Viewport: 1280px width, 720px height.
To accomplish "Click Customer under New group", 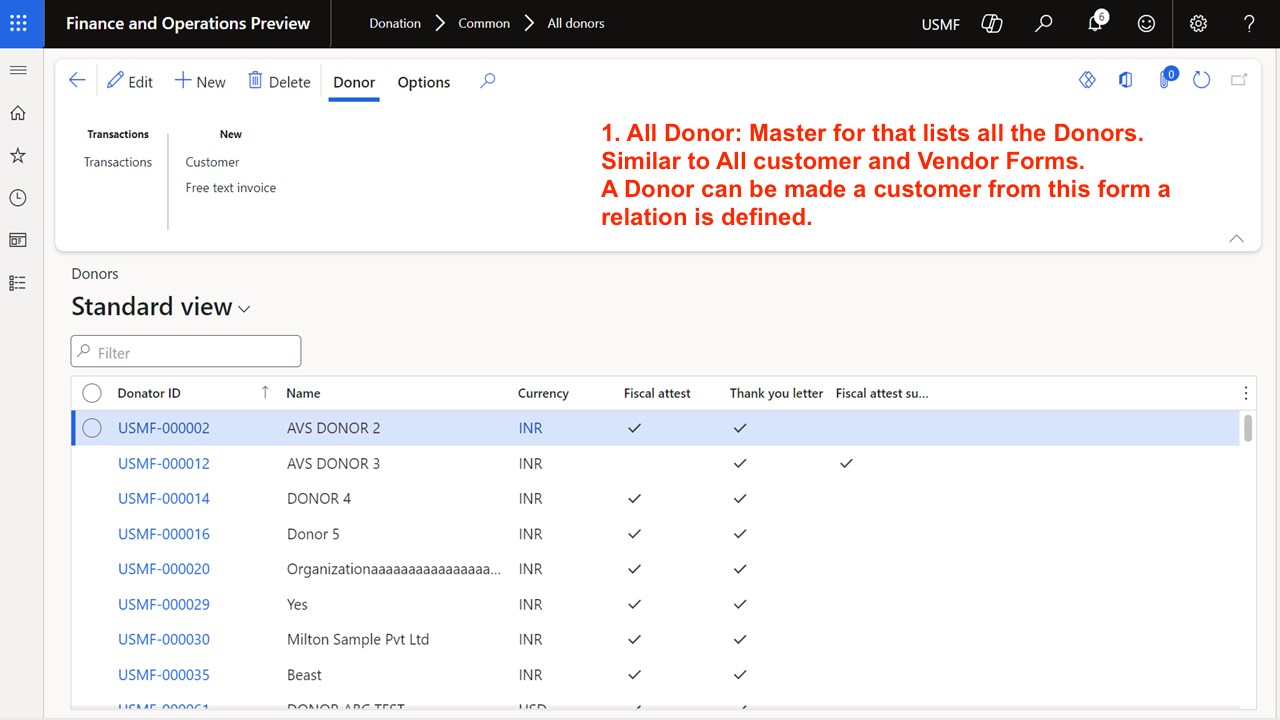I will (x=212, y=162).
